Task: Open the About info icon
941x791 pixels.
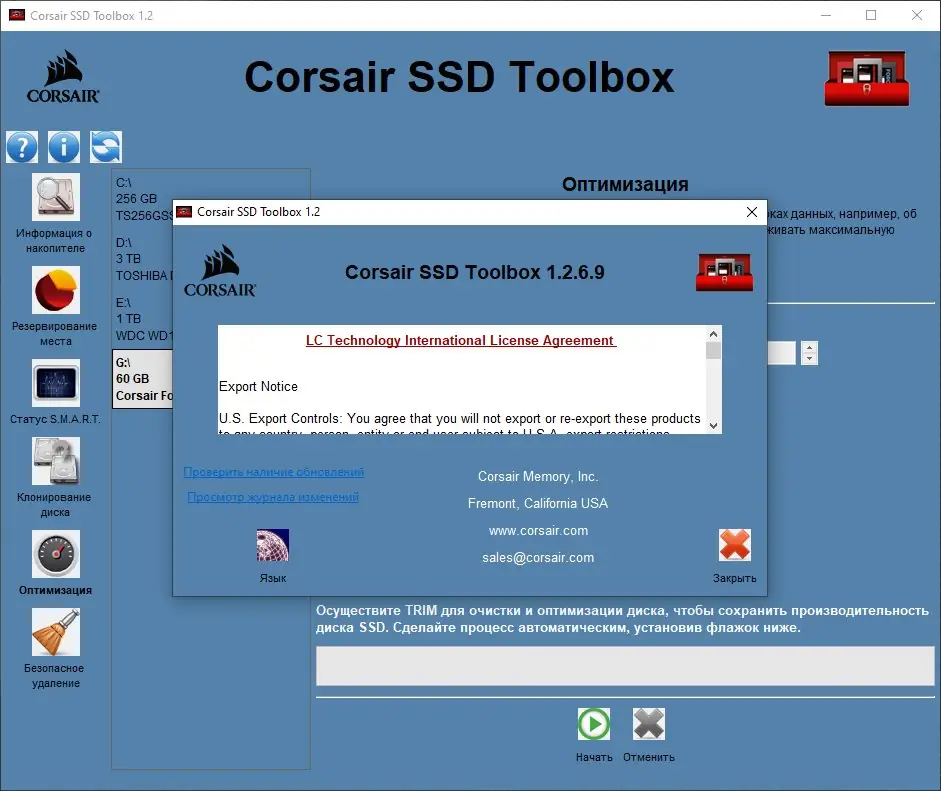Action: tap(64, 147)
